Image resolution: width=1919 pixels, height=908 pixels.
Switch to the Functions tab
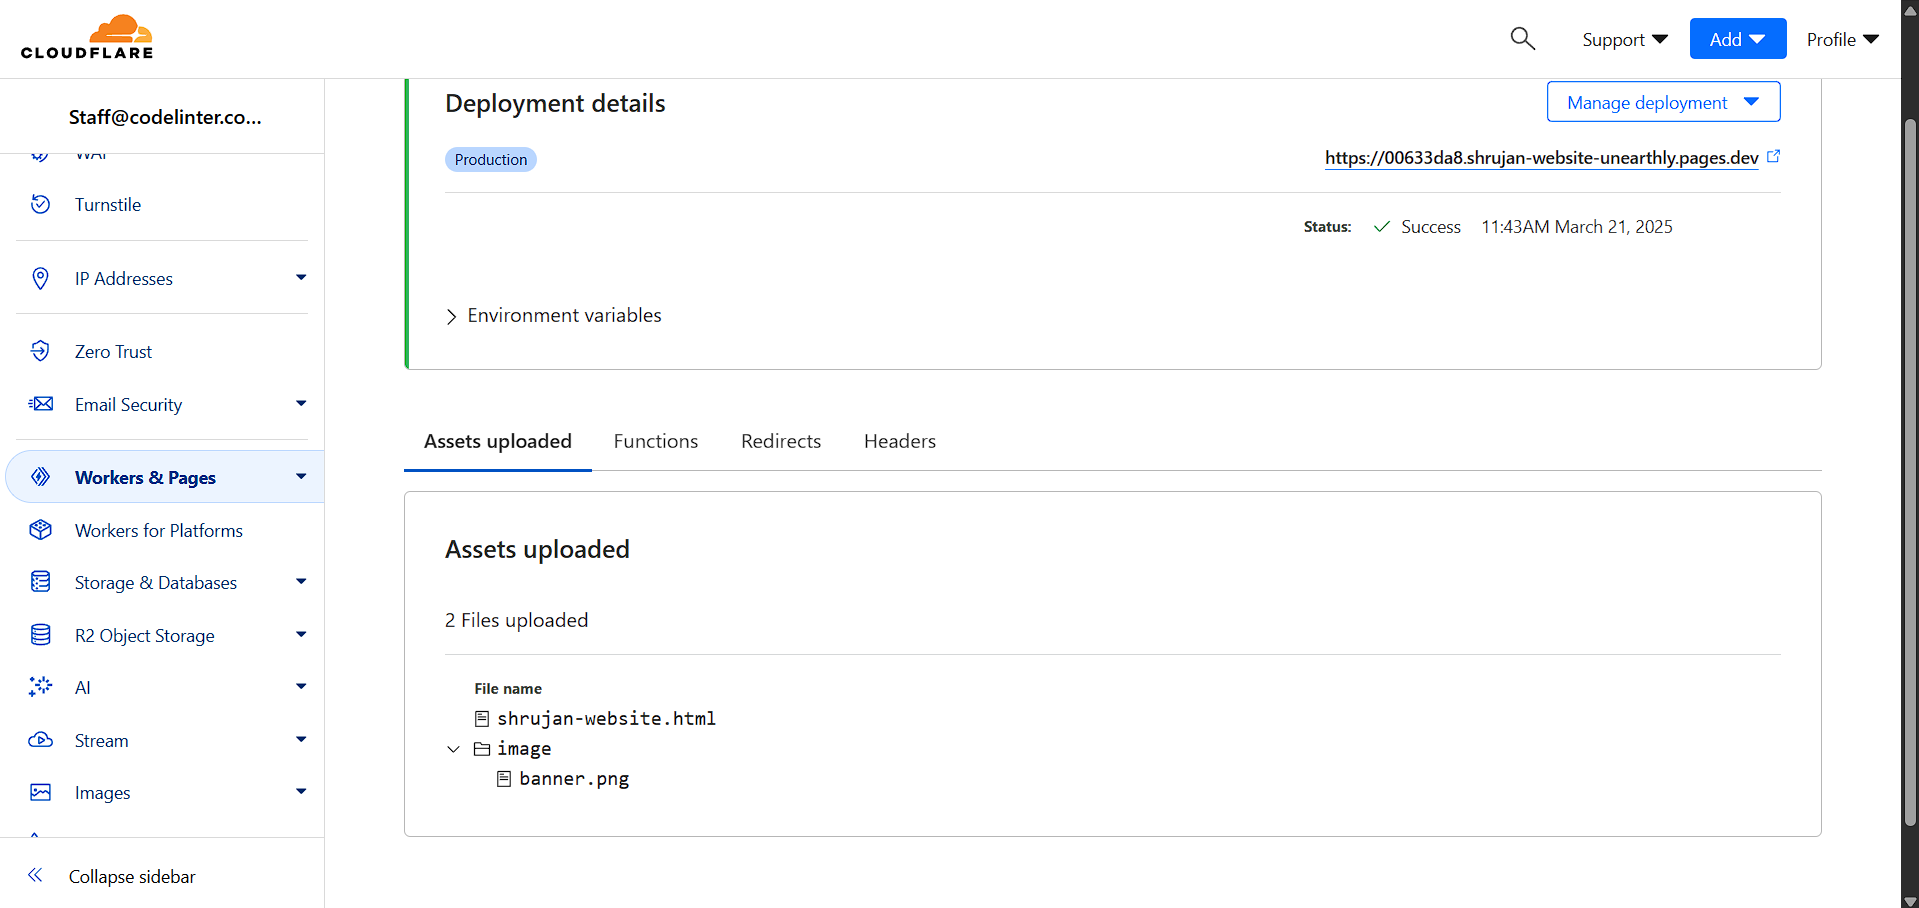click(656, 442)
